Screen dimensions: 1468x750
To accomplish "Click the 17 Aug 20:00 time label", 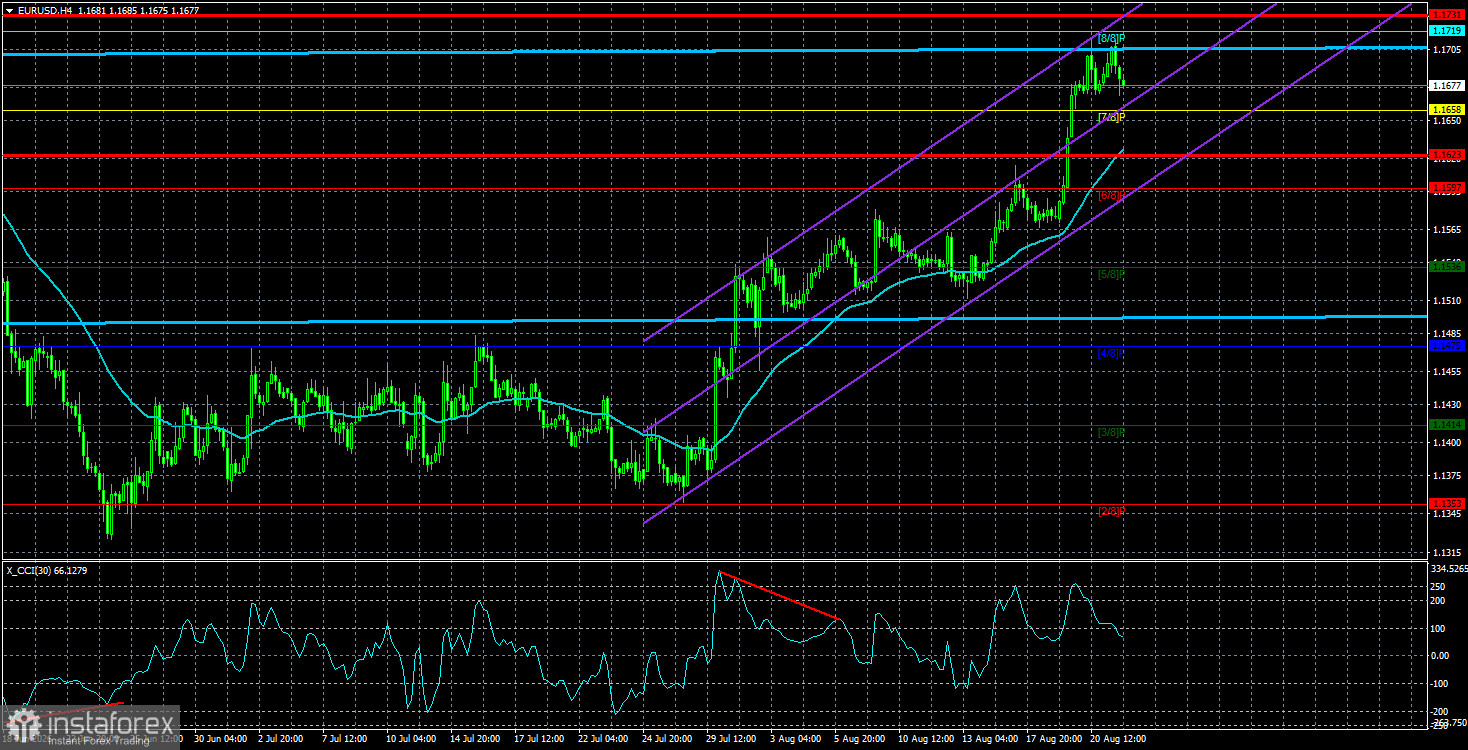I will tap(1052, 739).
